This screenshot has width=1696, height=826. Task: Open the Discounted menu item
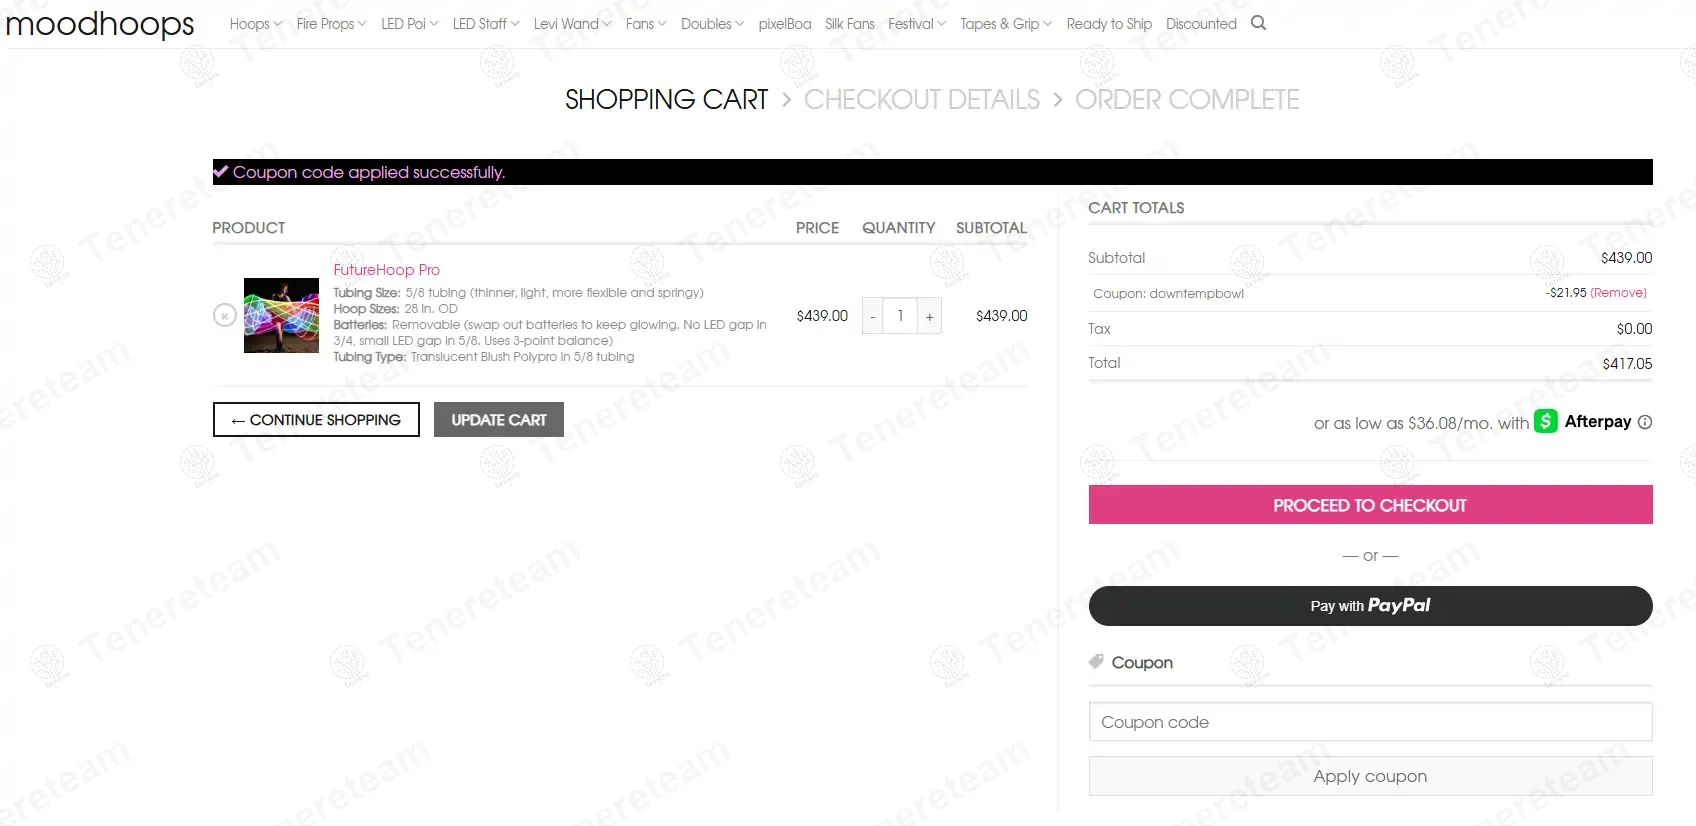point(1201,24)
